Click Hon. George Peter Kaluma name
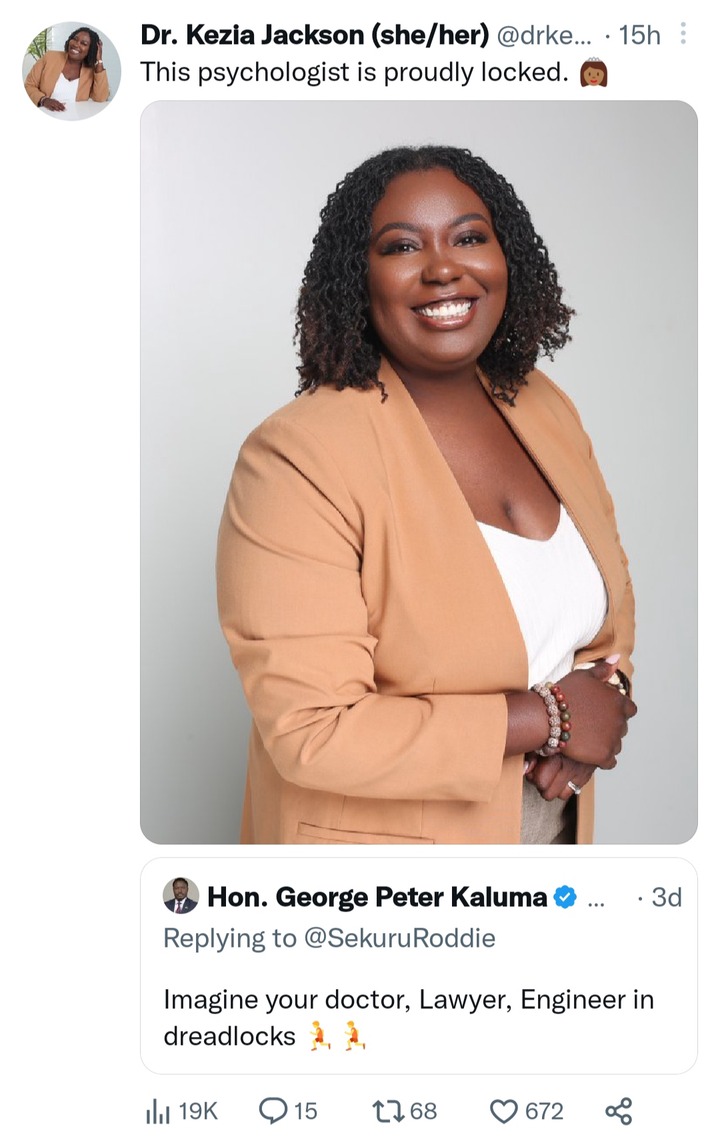Viewport: 720px width, 1145px height. pyautogui.click(x=377, y=897)
